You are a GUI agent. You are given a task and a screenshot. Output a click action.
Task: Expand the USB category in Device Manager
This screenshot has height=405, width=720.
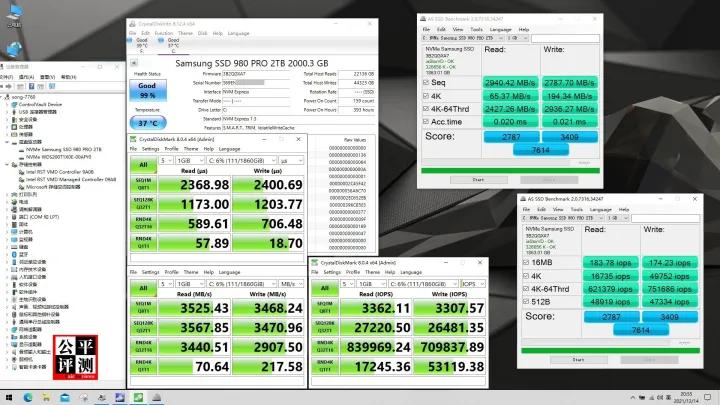coord(7,112)
